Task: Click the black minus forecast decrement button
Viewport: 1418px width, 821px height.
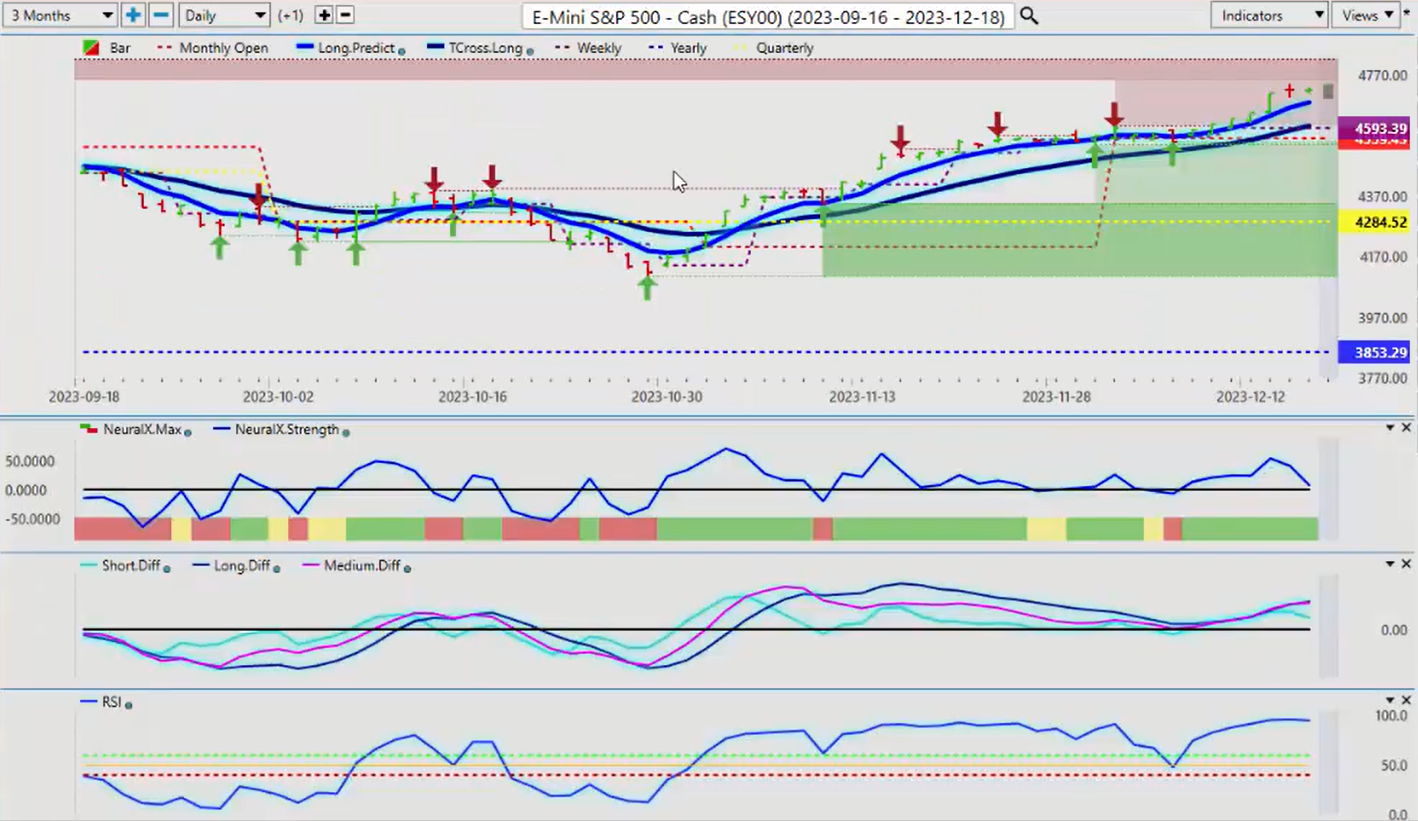Action: pyautogui.click(x=345, y=15)
